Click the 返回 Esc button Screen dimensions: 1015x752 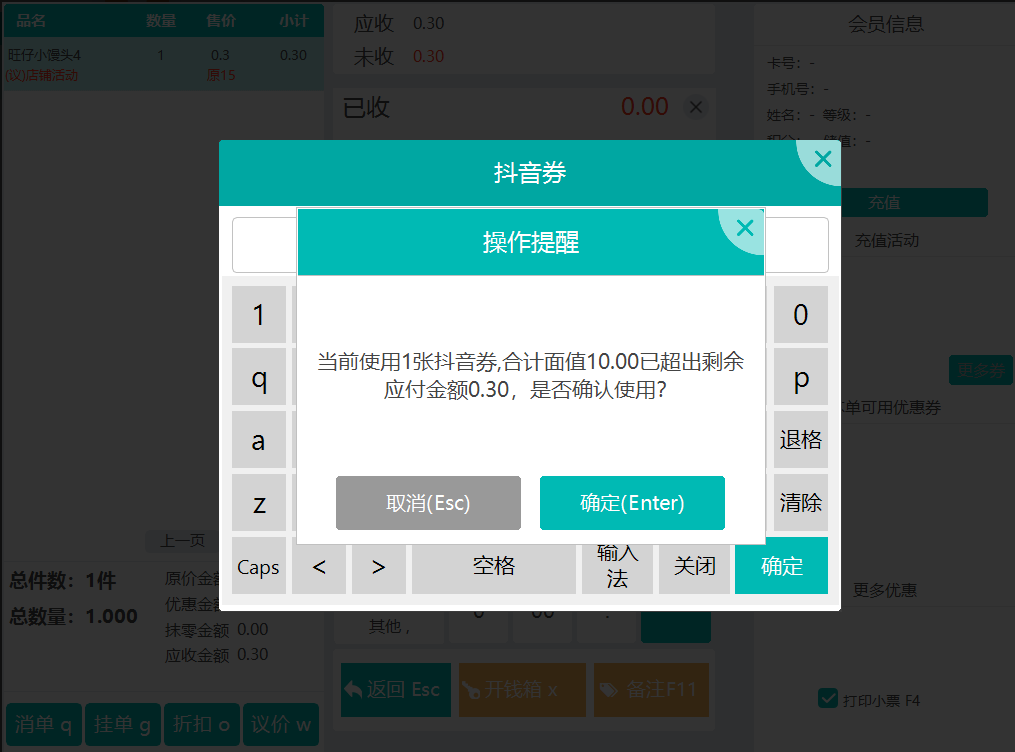coord(396,690)
